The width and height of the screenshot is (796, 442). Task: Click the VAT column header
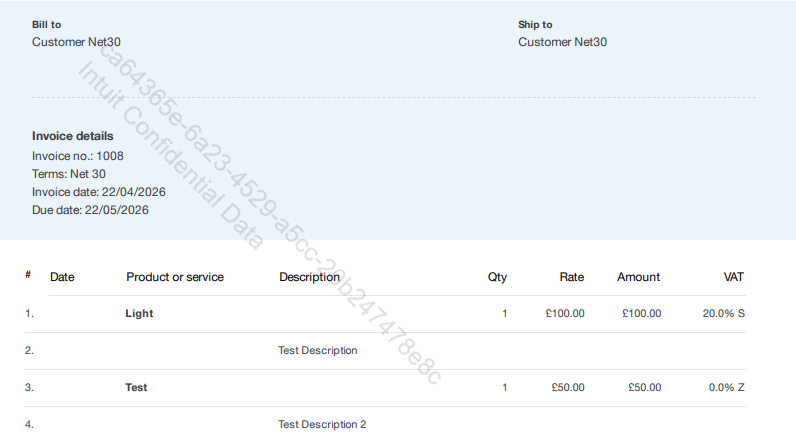click(x=734, y=277)
